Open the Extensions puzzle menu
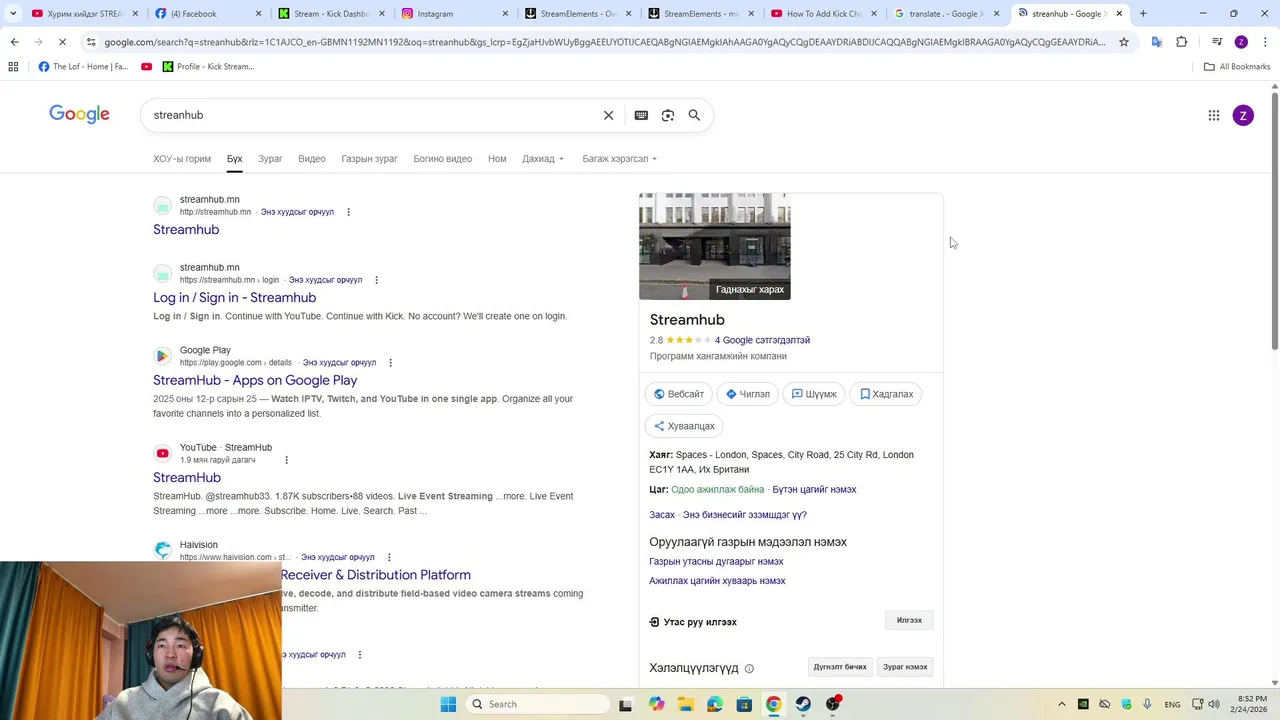 tap(1182, 42)
